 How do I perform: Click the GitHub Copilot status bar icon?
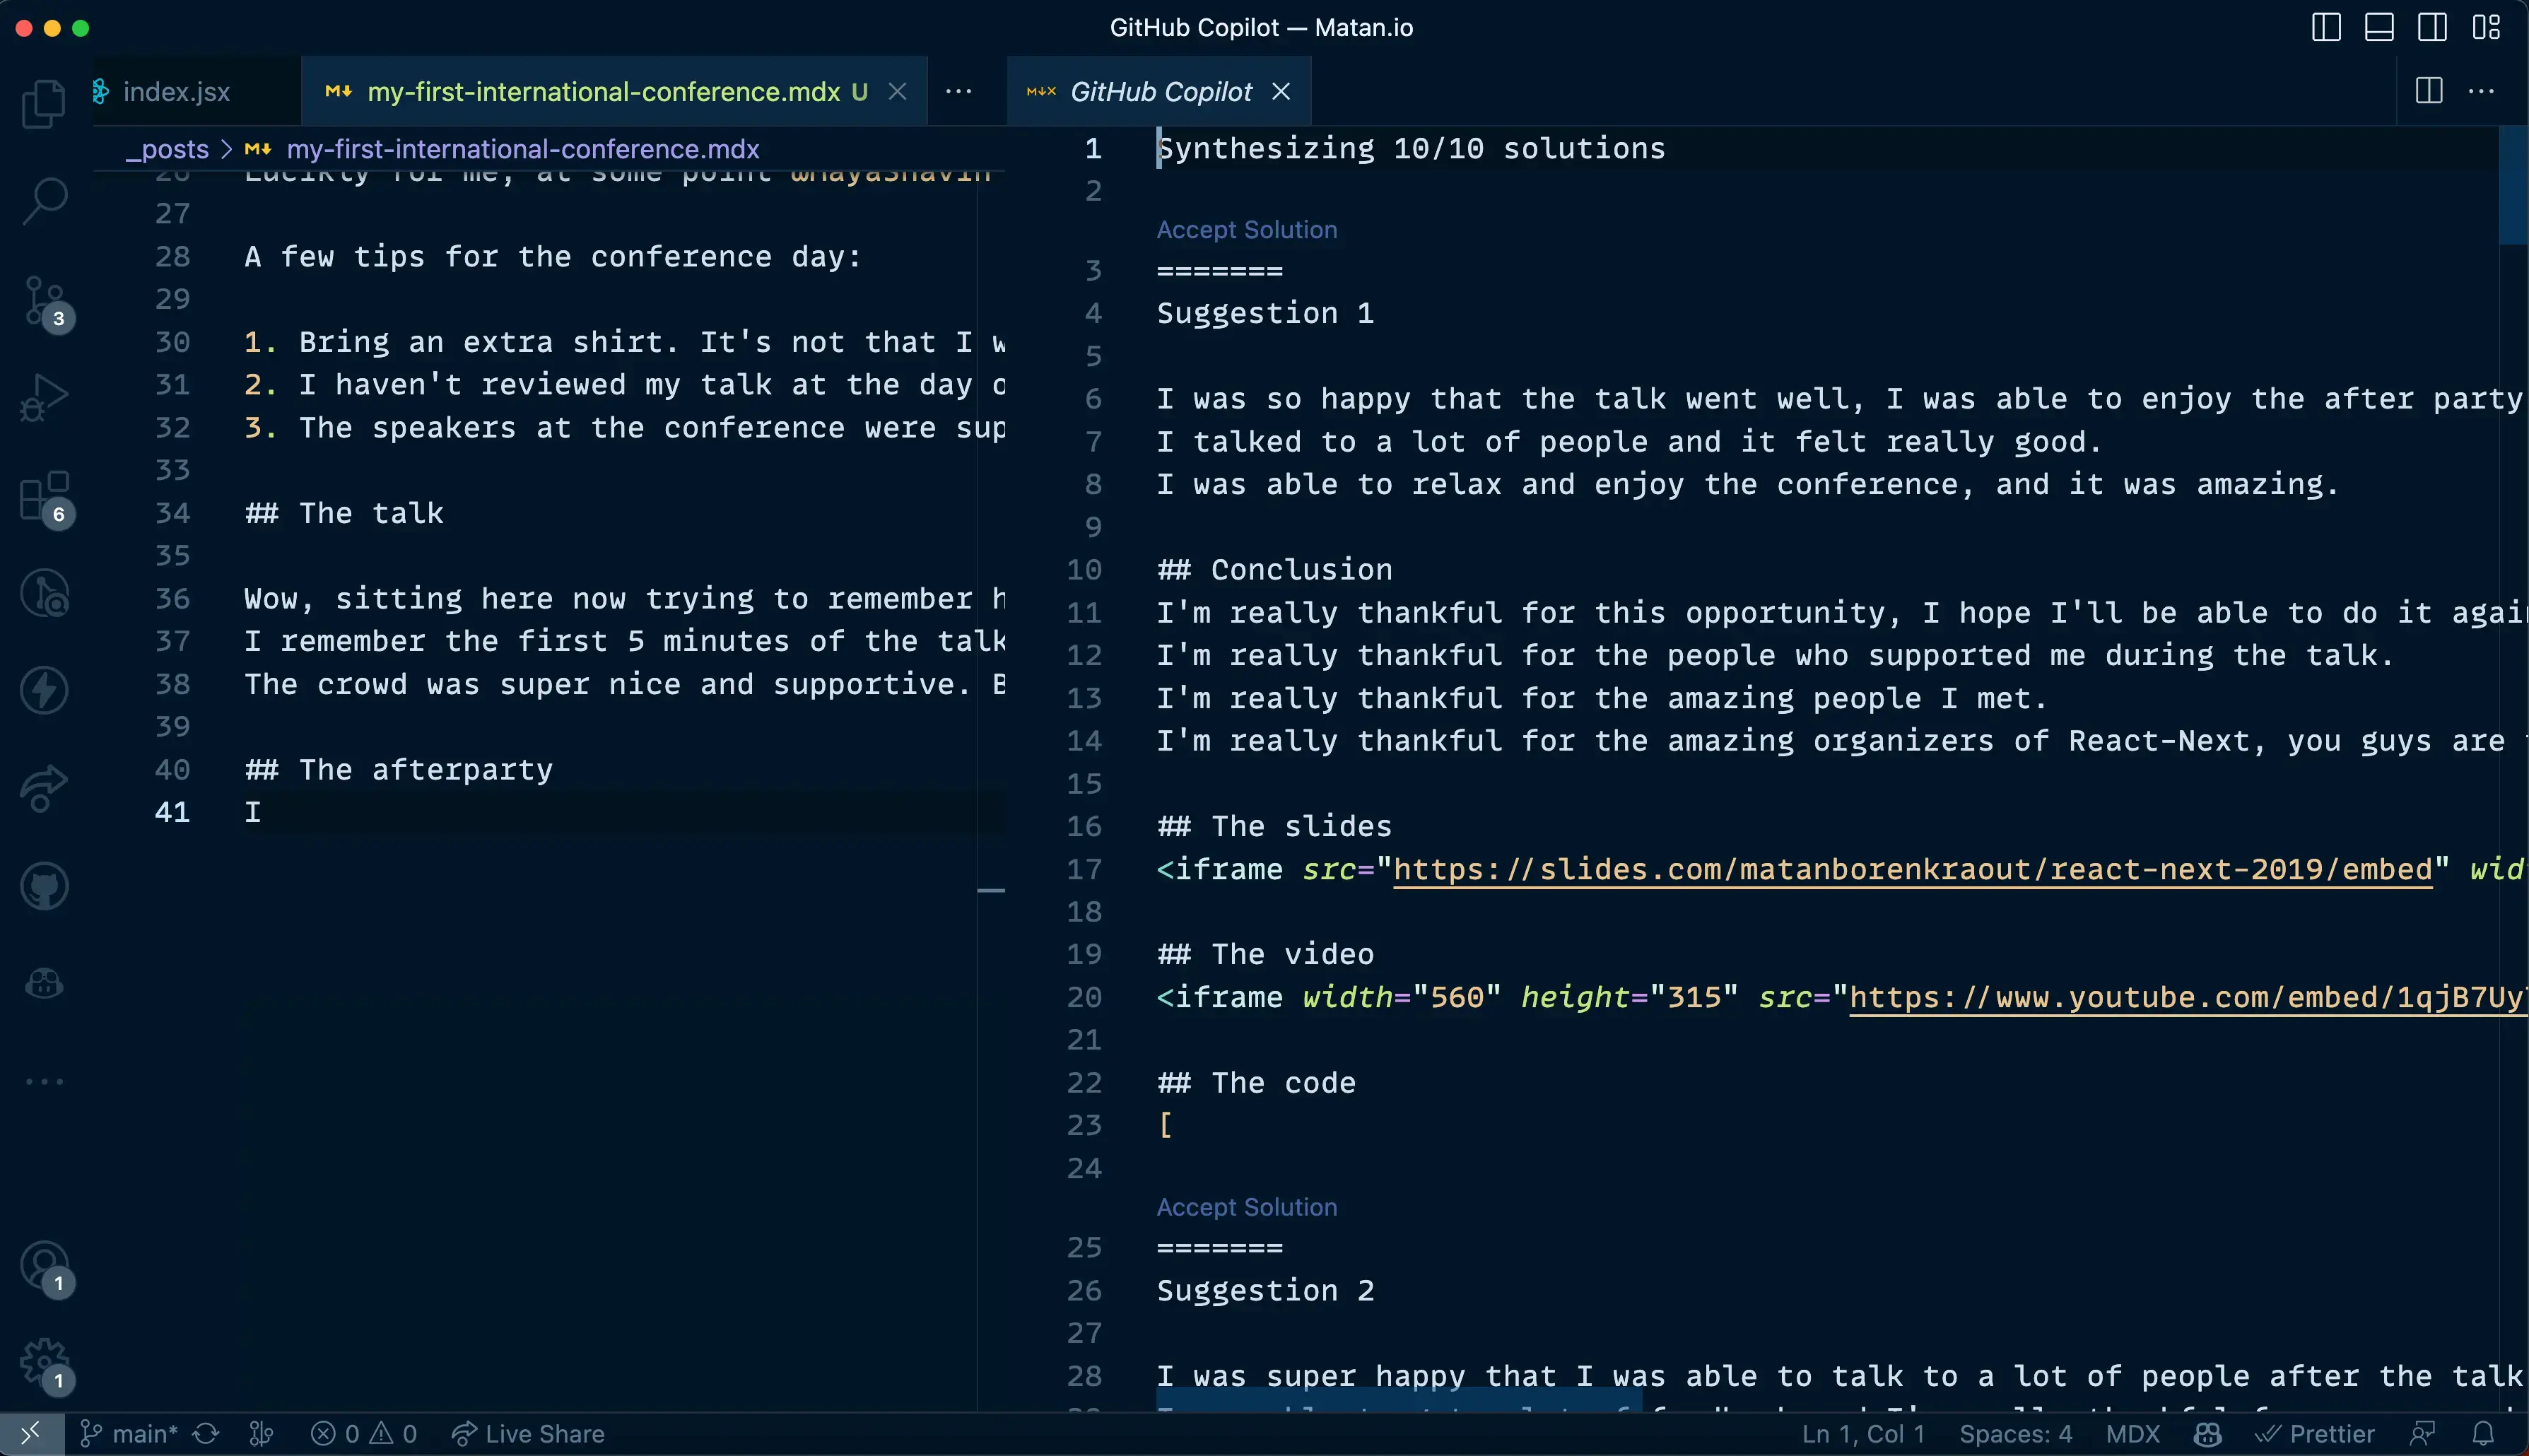(2207, 1434)
